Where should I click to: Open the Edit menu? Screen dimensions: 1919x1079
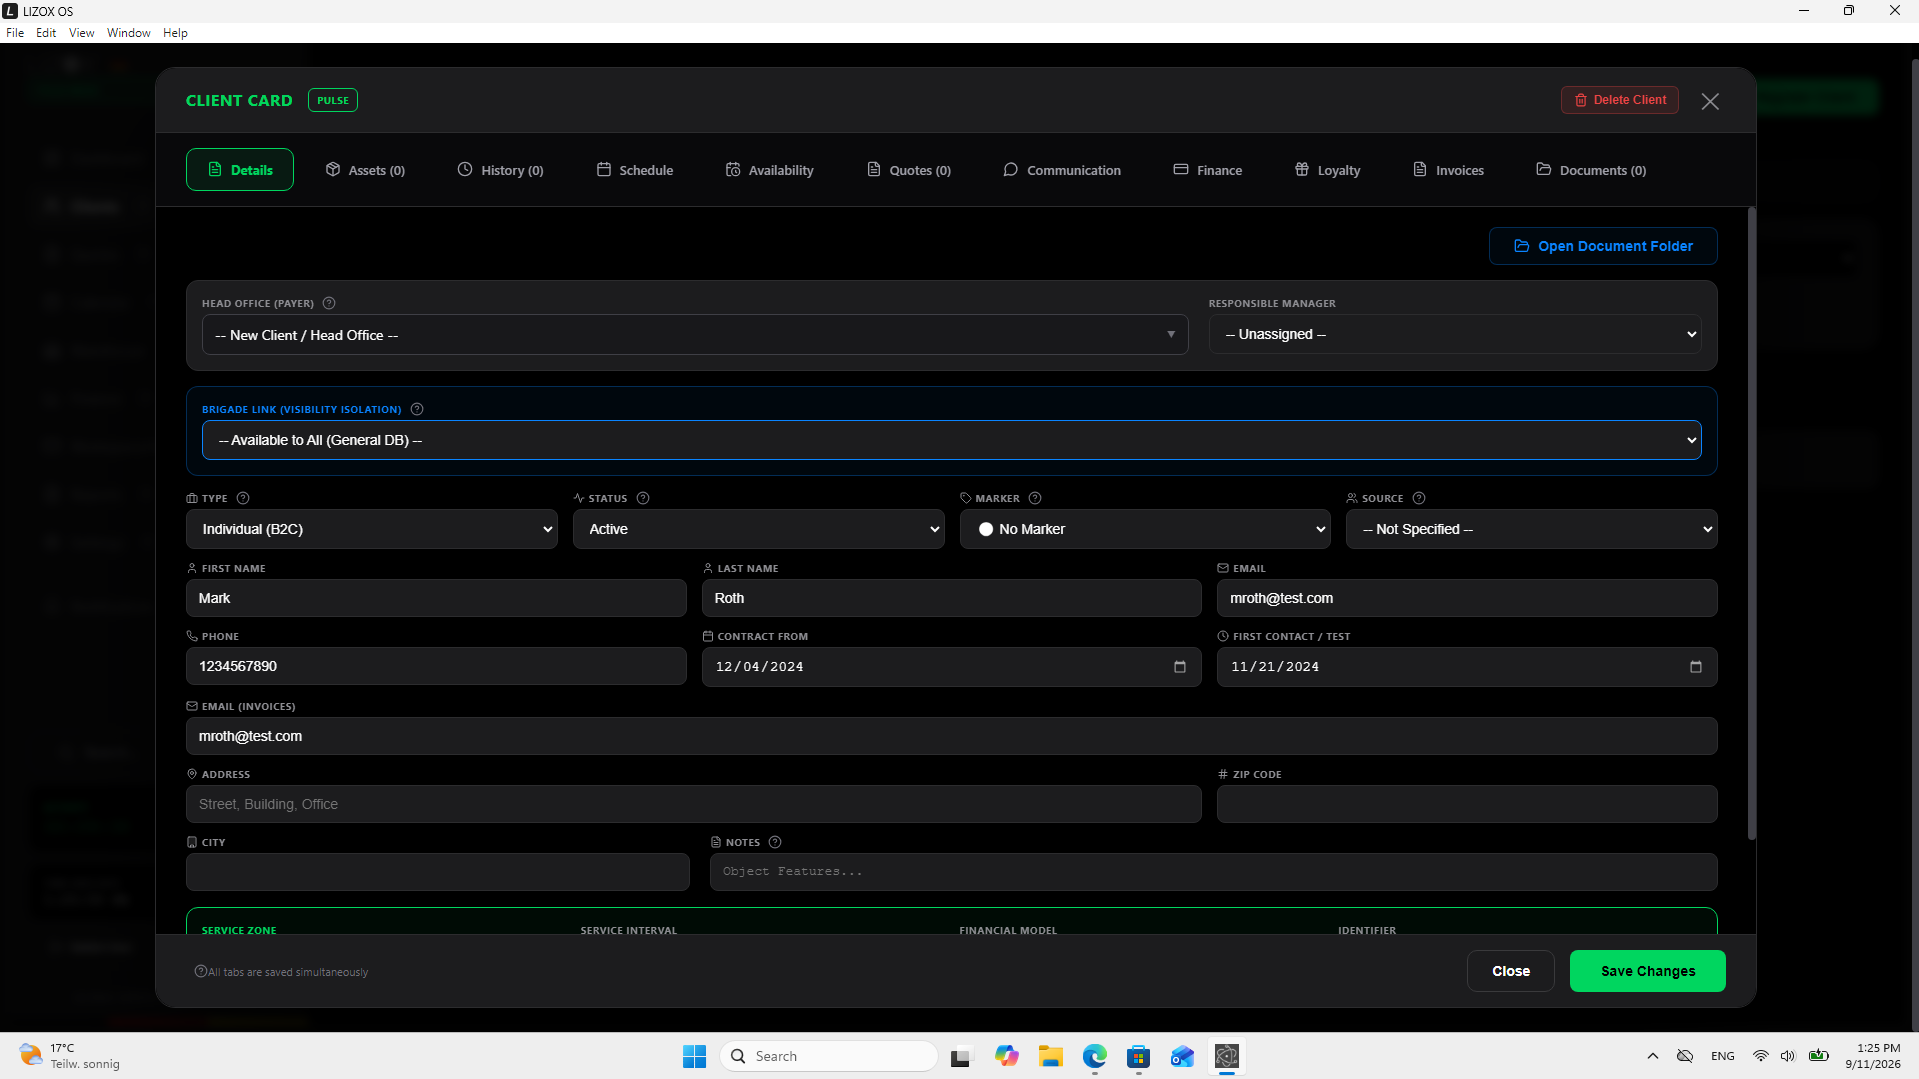point(46,33)
